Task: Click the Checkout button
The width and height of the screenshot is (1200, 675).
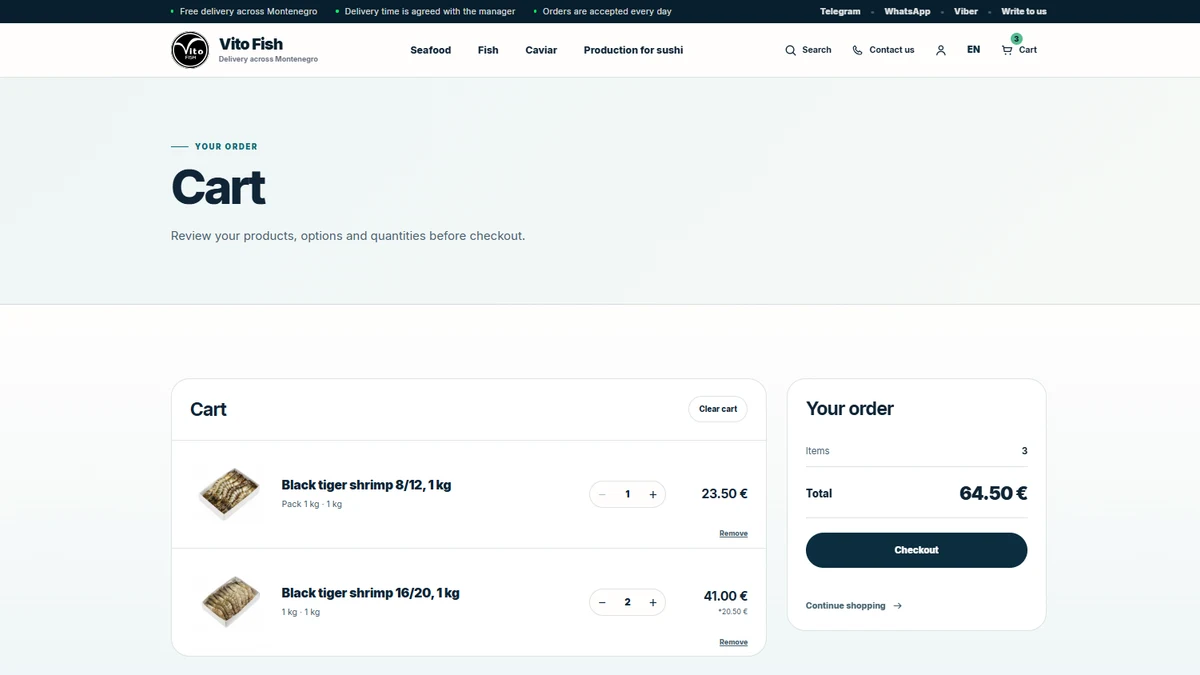Action: pyautogui.click(x=916, y=550)
